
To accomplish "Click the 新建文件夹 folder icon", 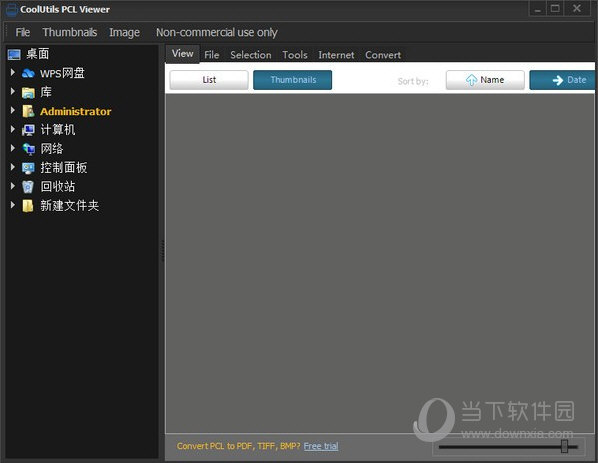I will [28, 206].
